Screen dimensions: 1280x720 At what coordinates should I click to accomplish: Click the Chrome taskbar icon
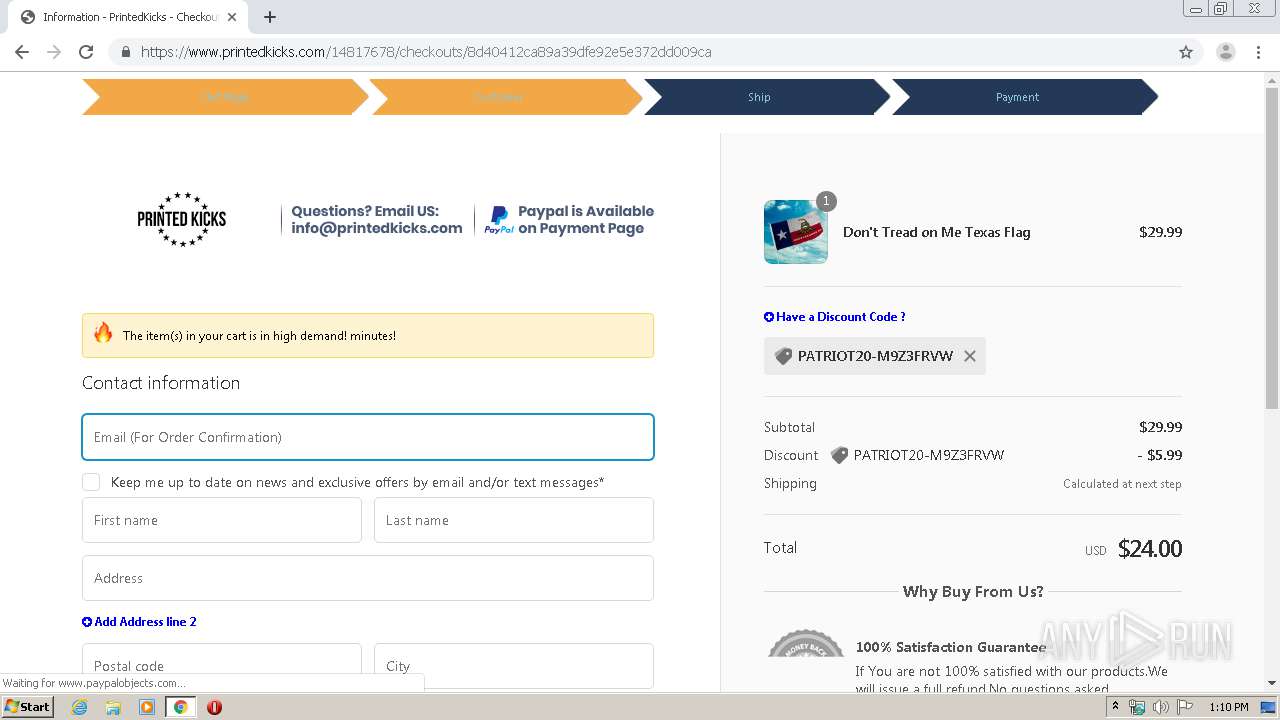coord(181,707)
